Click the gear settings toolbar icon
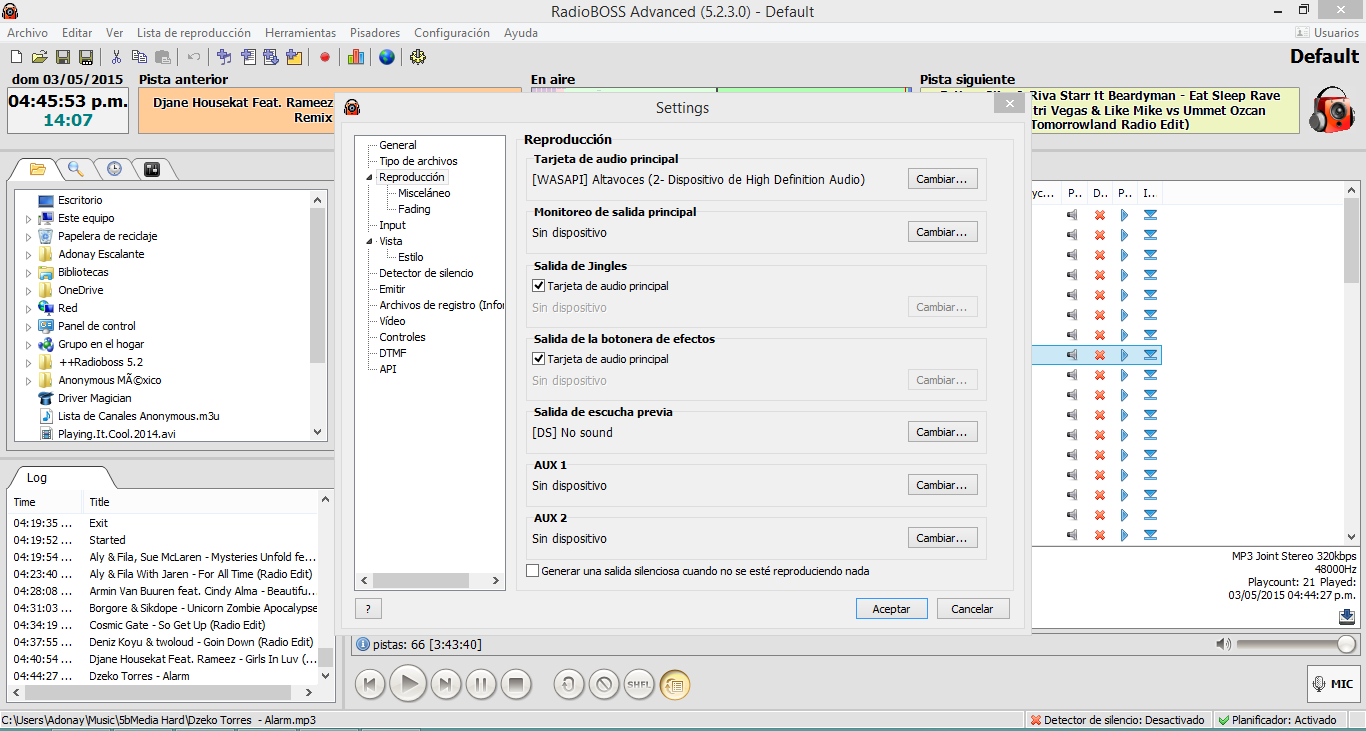 point(418,57)
